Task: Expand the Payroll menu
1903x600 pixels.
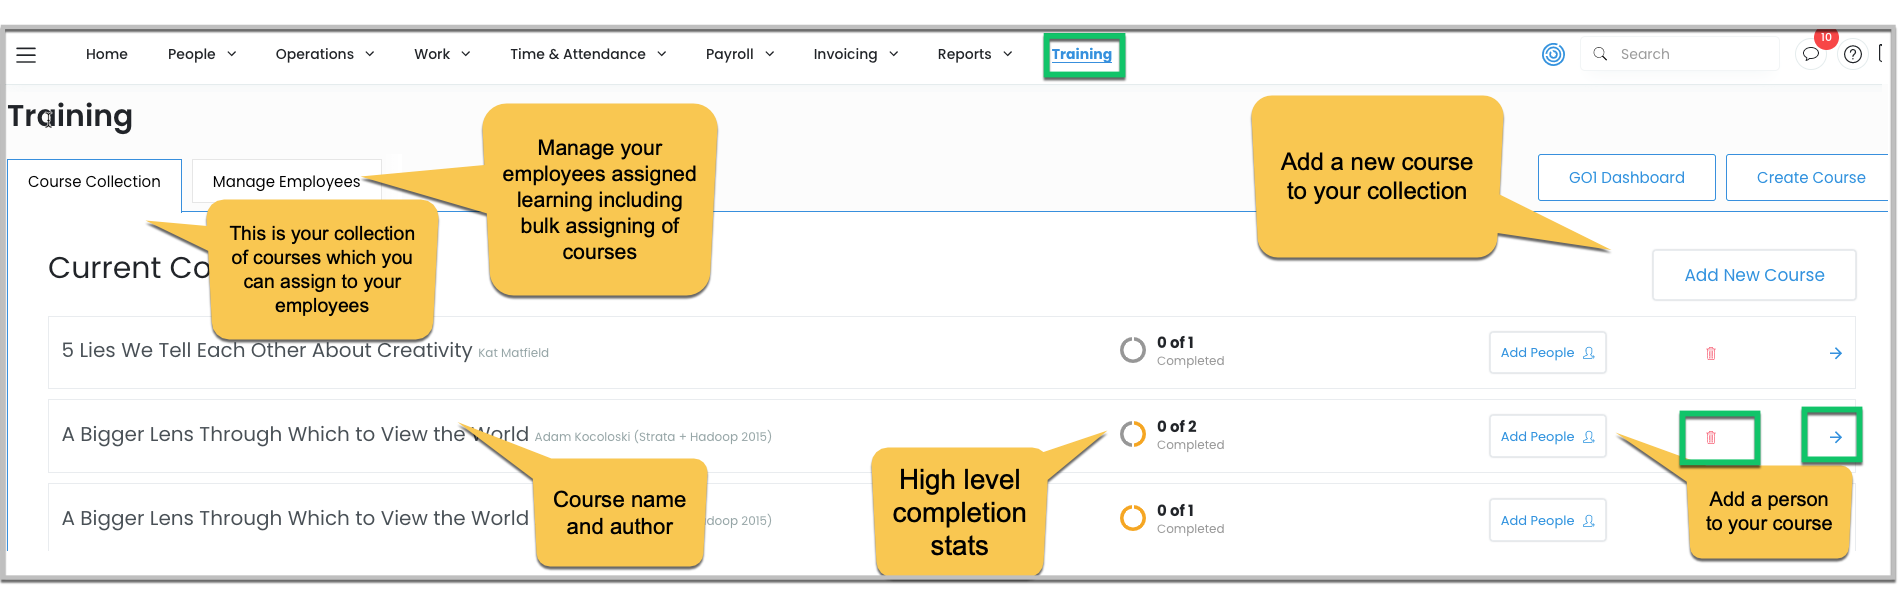Action: [739, 54]
